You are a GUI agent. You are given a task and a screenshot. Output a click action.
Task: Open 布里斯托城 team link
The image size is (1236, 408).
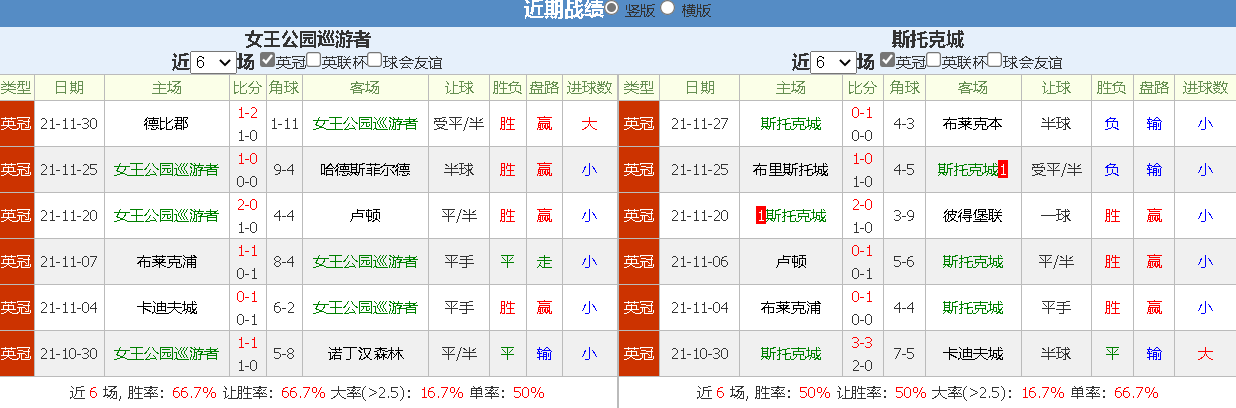point(790,170)
